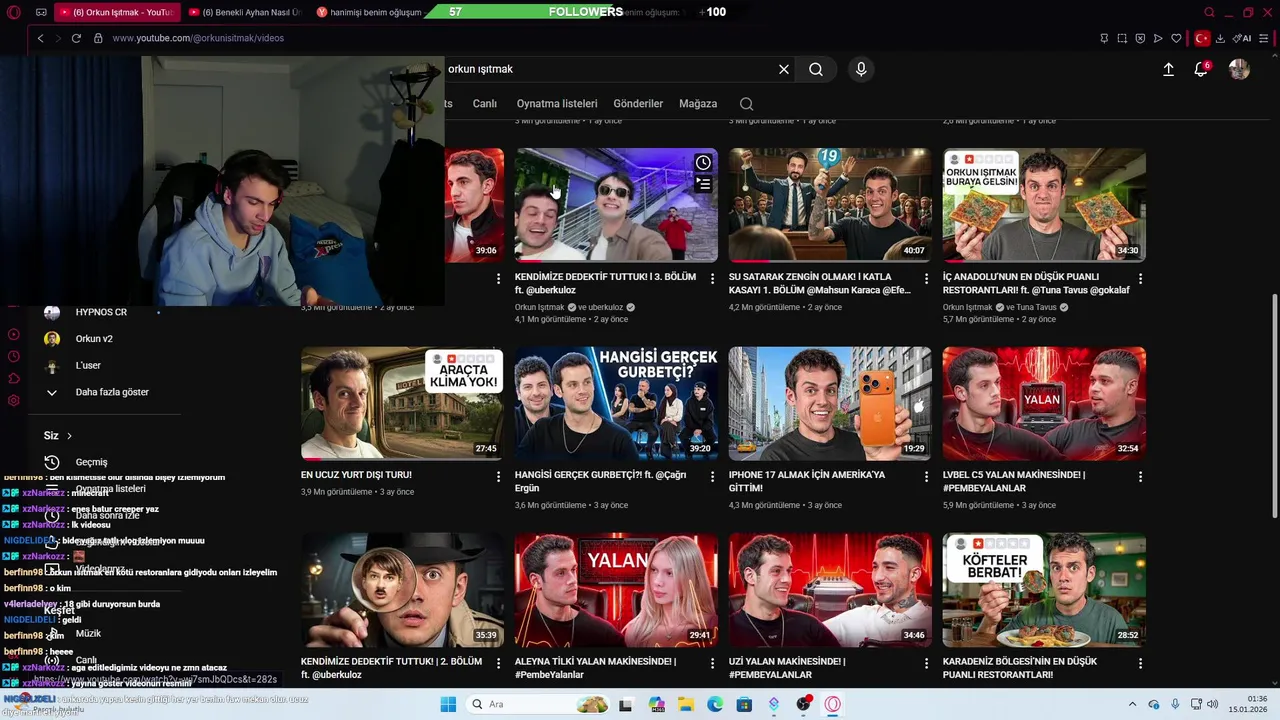Open Opera sidebar player icon
This screenshot has height=720, width=1280.
point(14,335)
